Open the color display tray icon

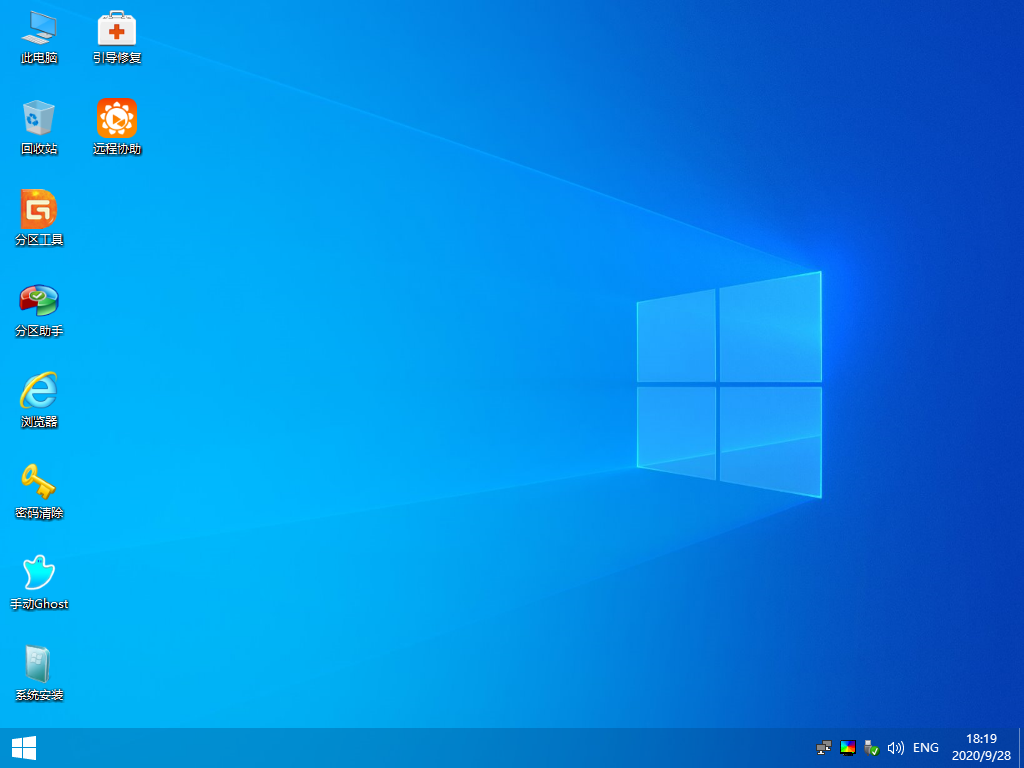coord(848,748)
